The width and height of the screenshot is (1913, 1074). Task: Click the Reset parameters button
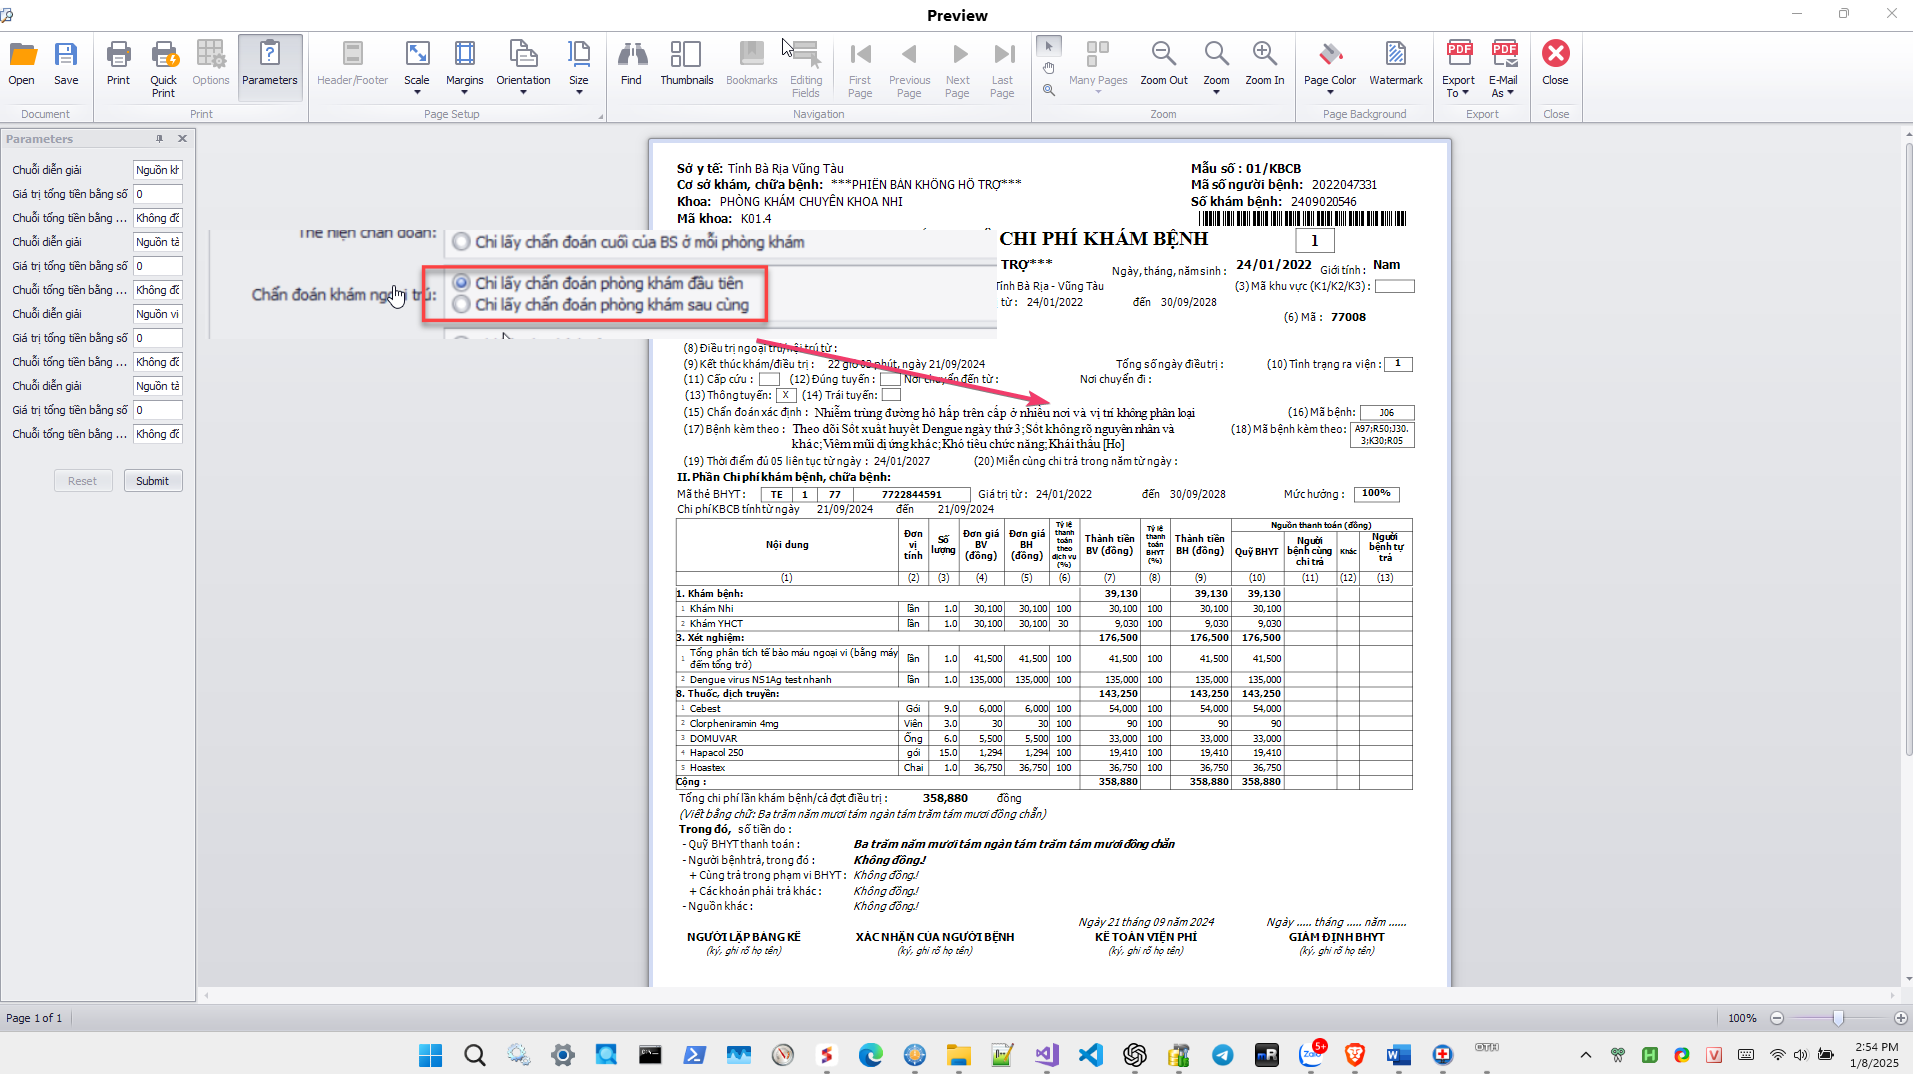(x=82, y=481)
